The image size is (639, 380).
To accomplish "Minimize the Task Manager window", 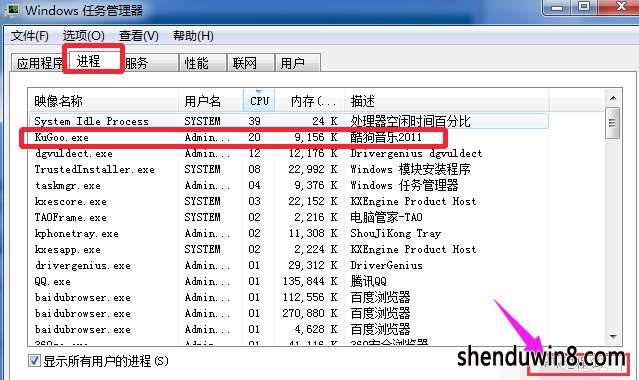I will click(557, 7).
